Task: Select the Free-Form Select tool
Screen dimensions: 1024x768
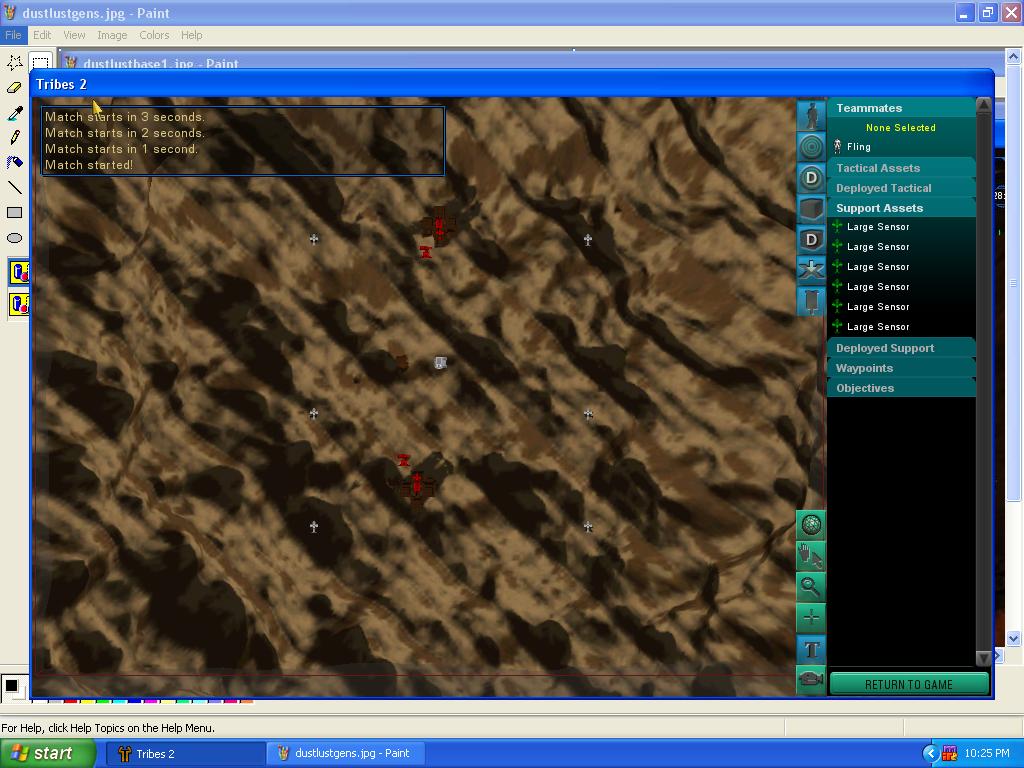Action: (14, 63)
